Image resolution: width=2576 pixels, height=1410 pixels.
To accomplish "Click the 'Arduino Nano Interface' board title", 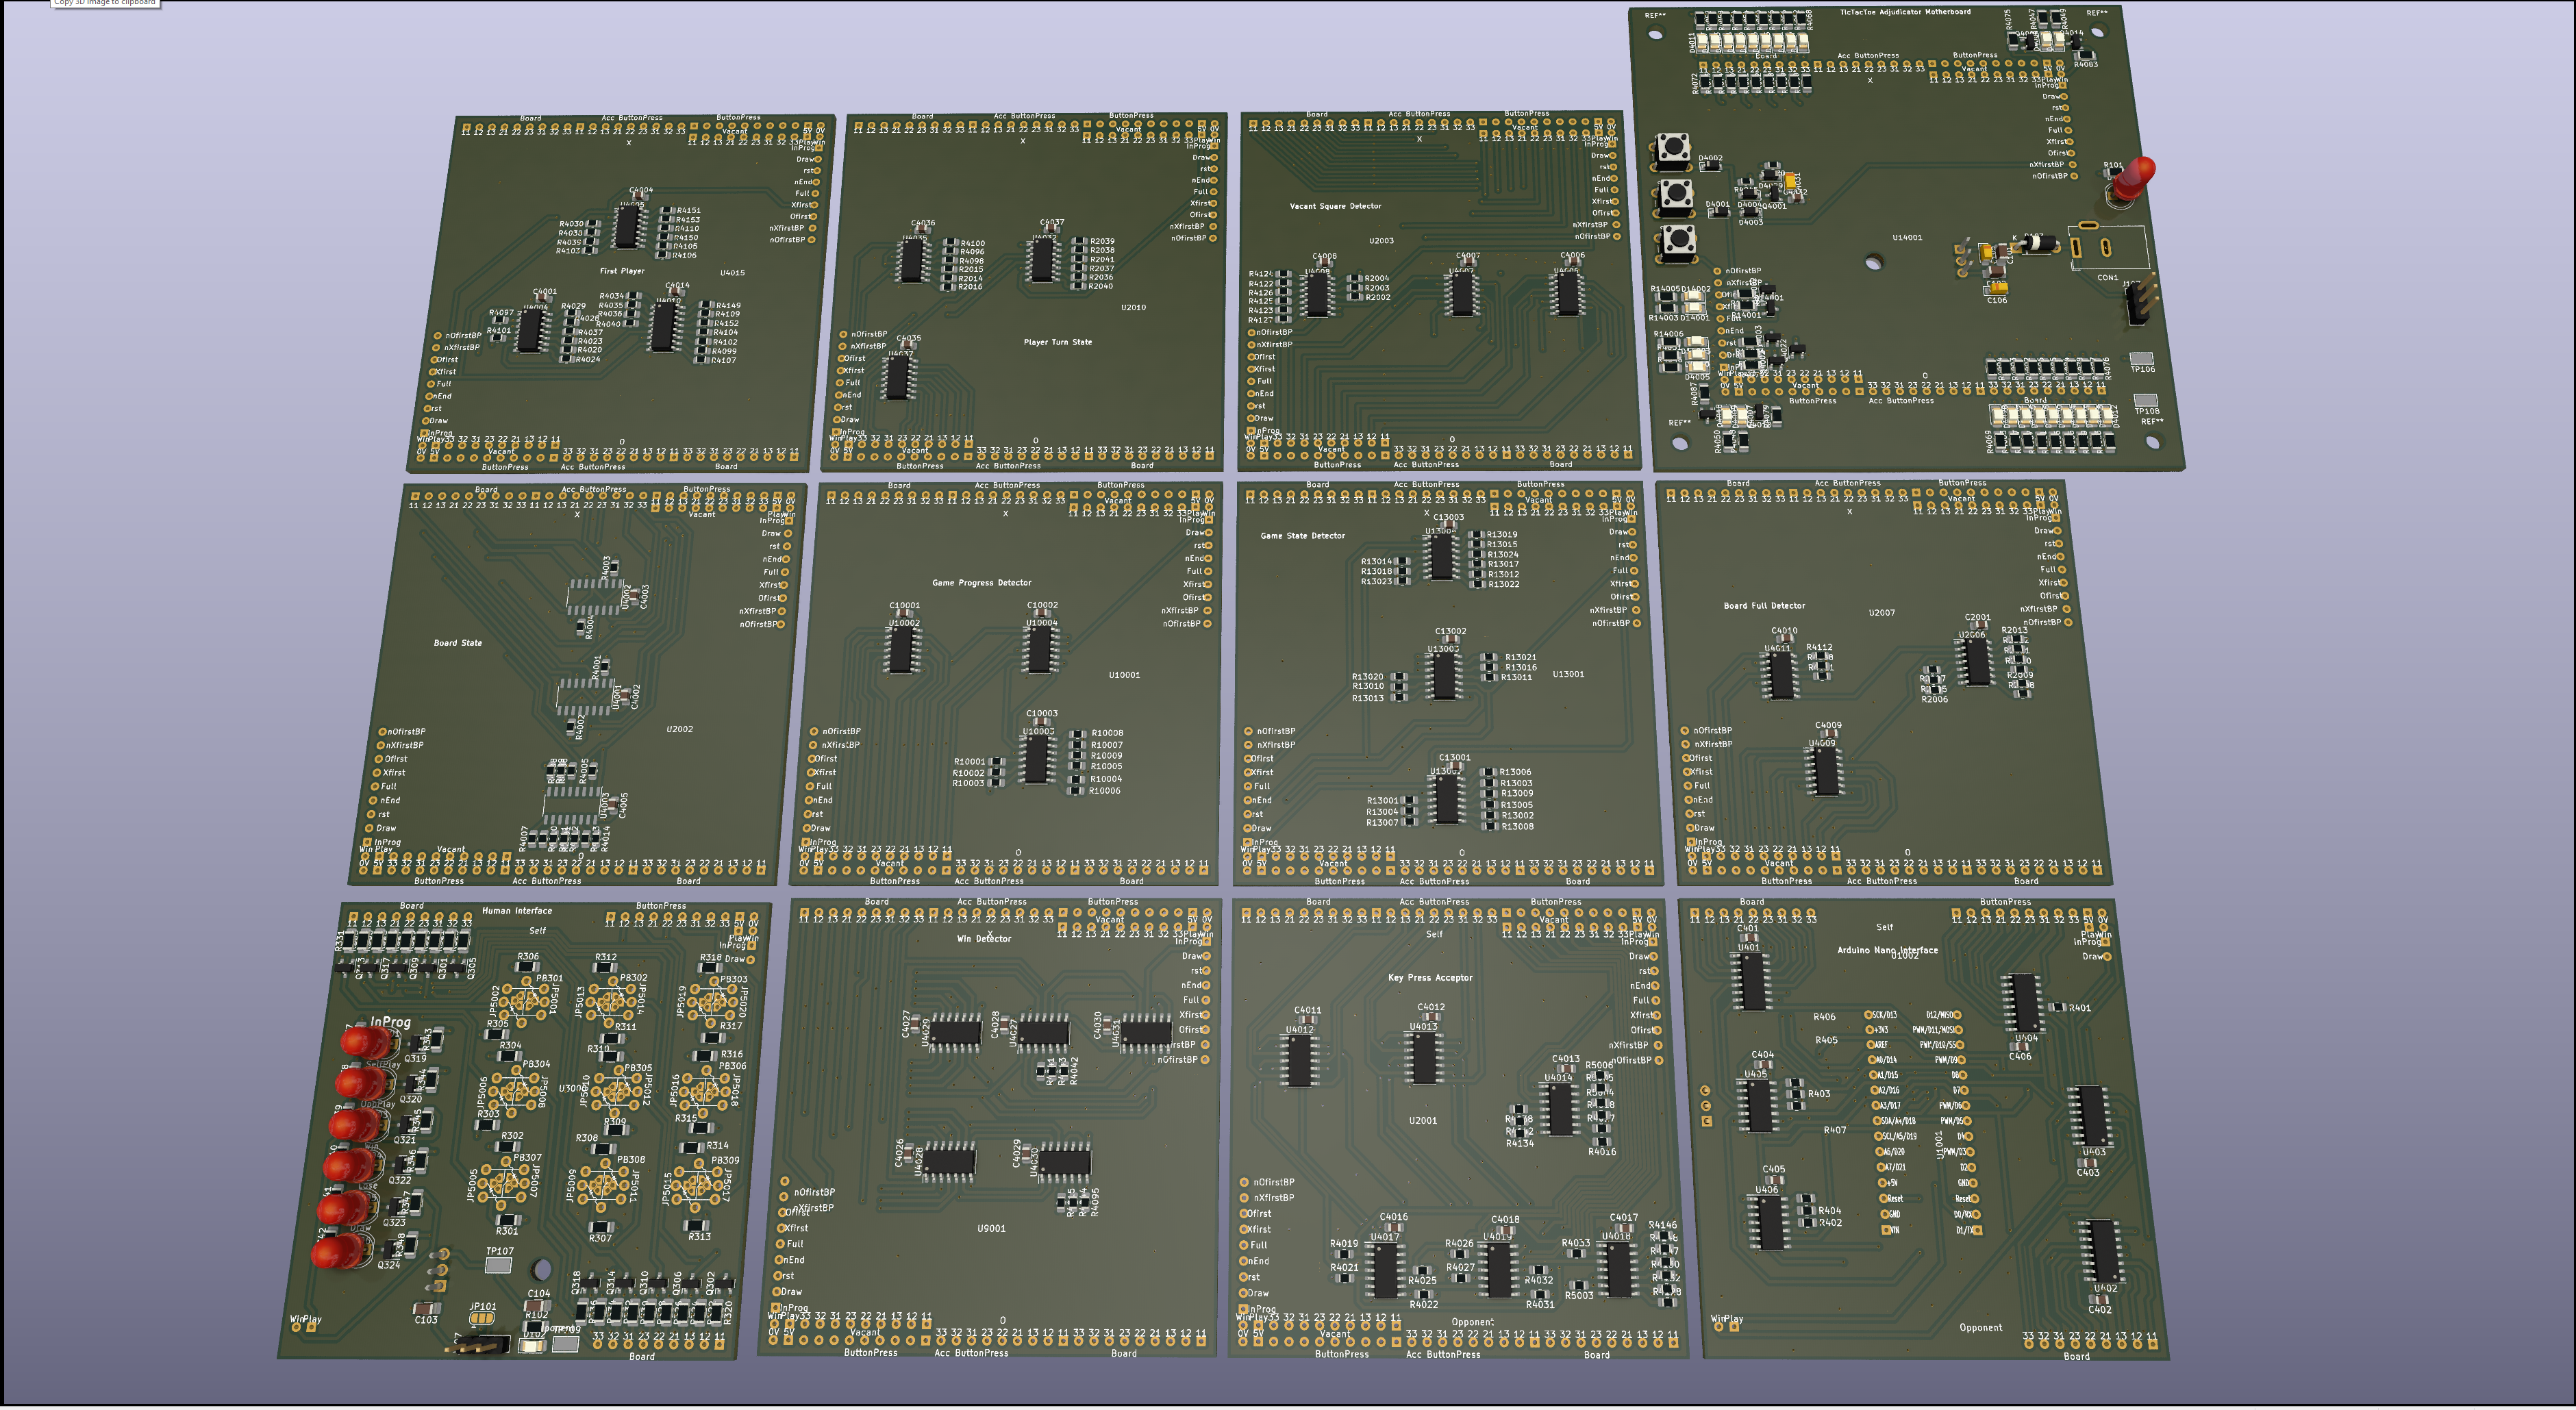I will (1887, 951).
